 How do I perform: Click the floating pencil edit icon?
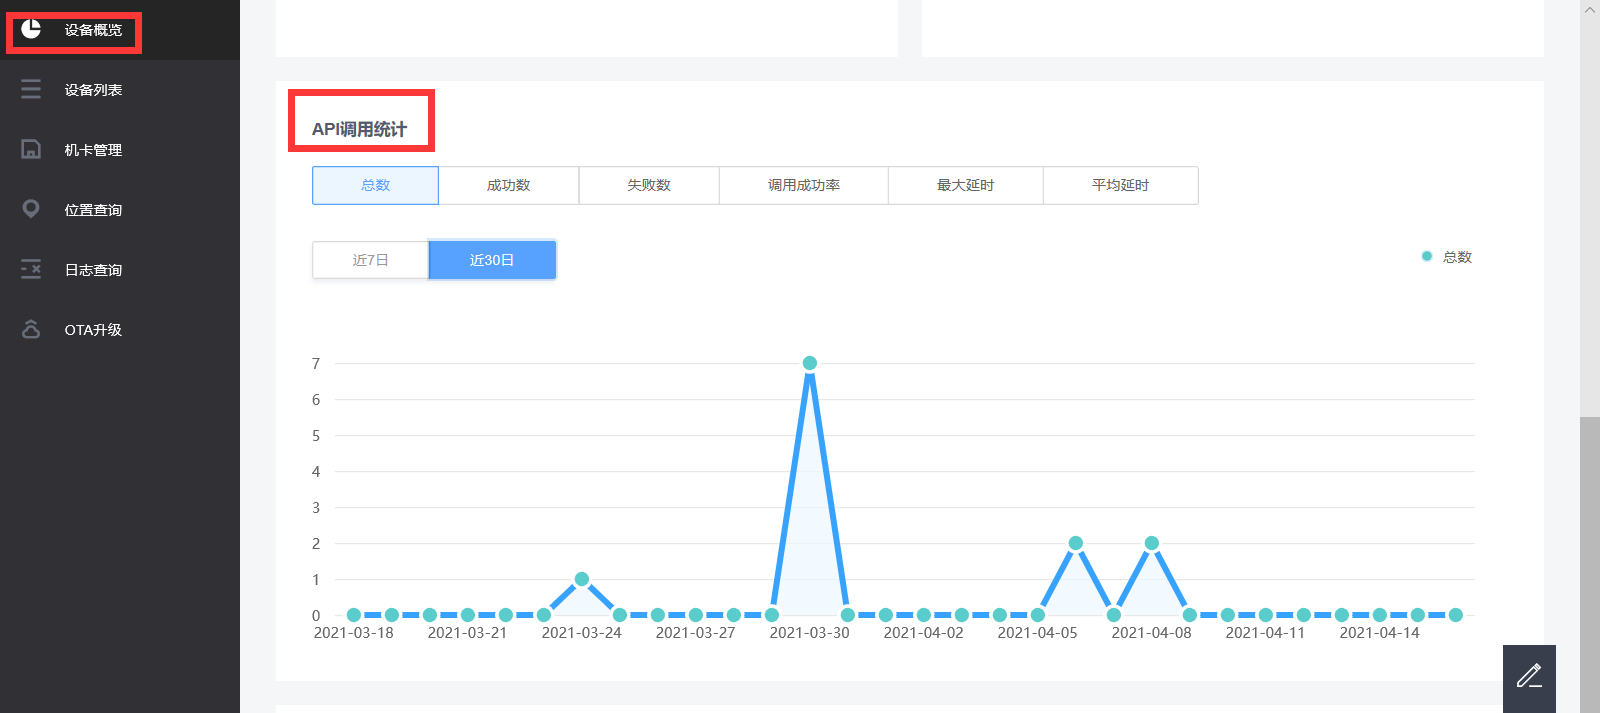1529,677
